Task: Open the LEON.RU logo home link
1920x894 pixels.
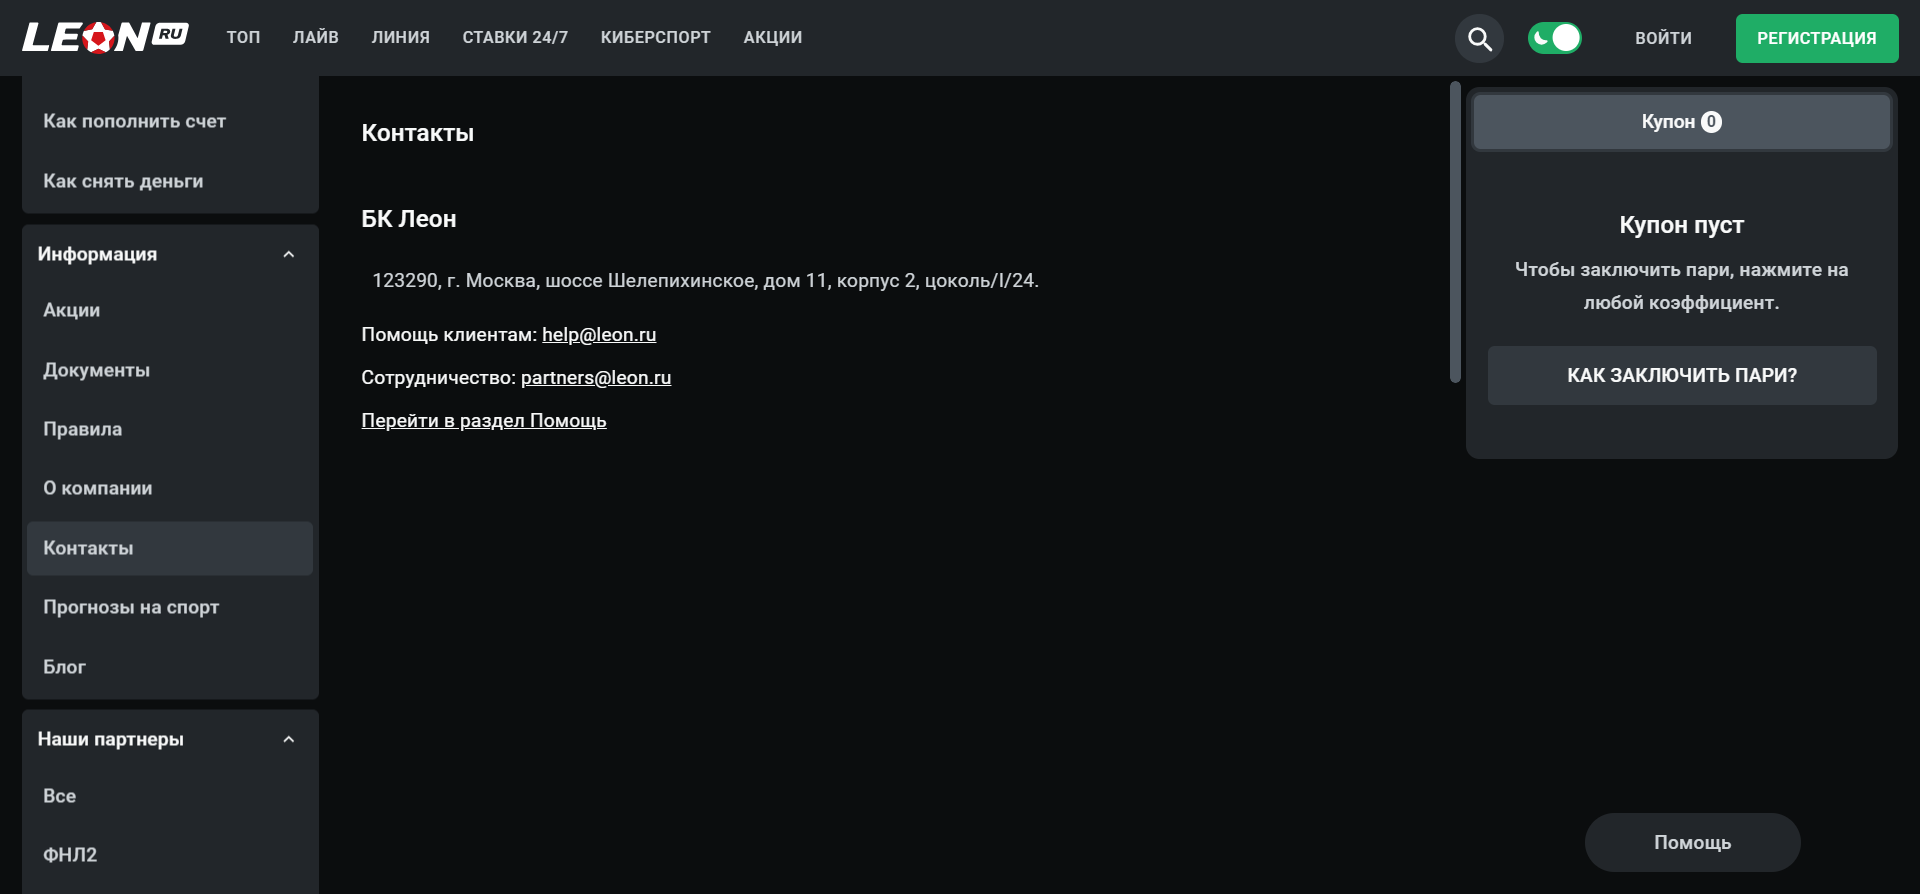Action: coord(105,38)
